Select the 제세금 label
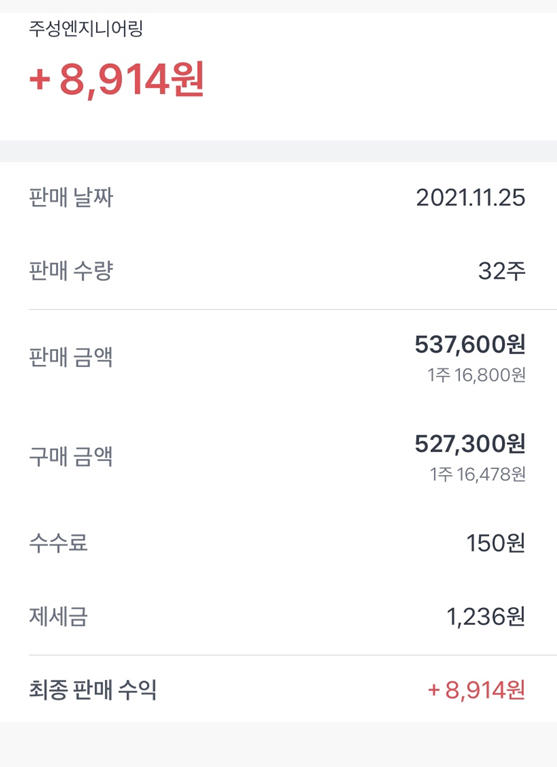 pos(58,616)
